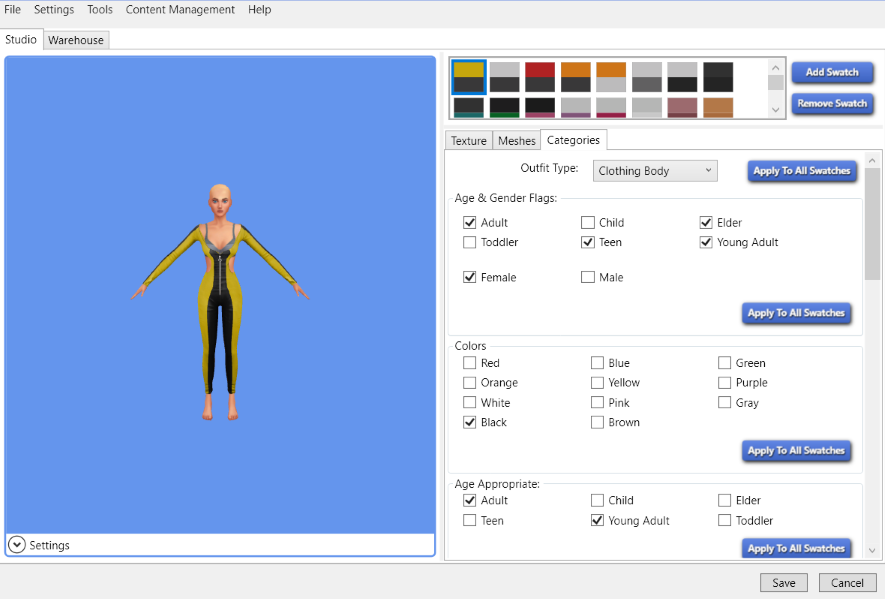This screenshot has height=599, width=885.
Task: Open the Settings menu in menu bar
Action: 54,10
